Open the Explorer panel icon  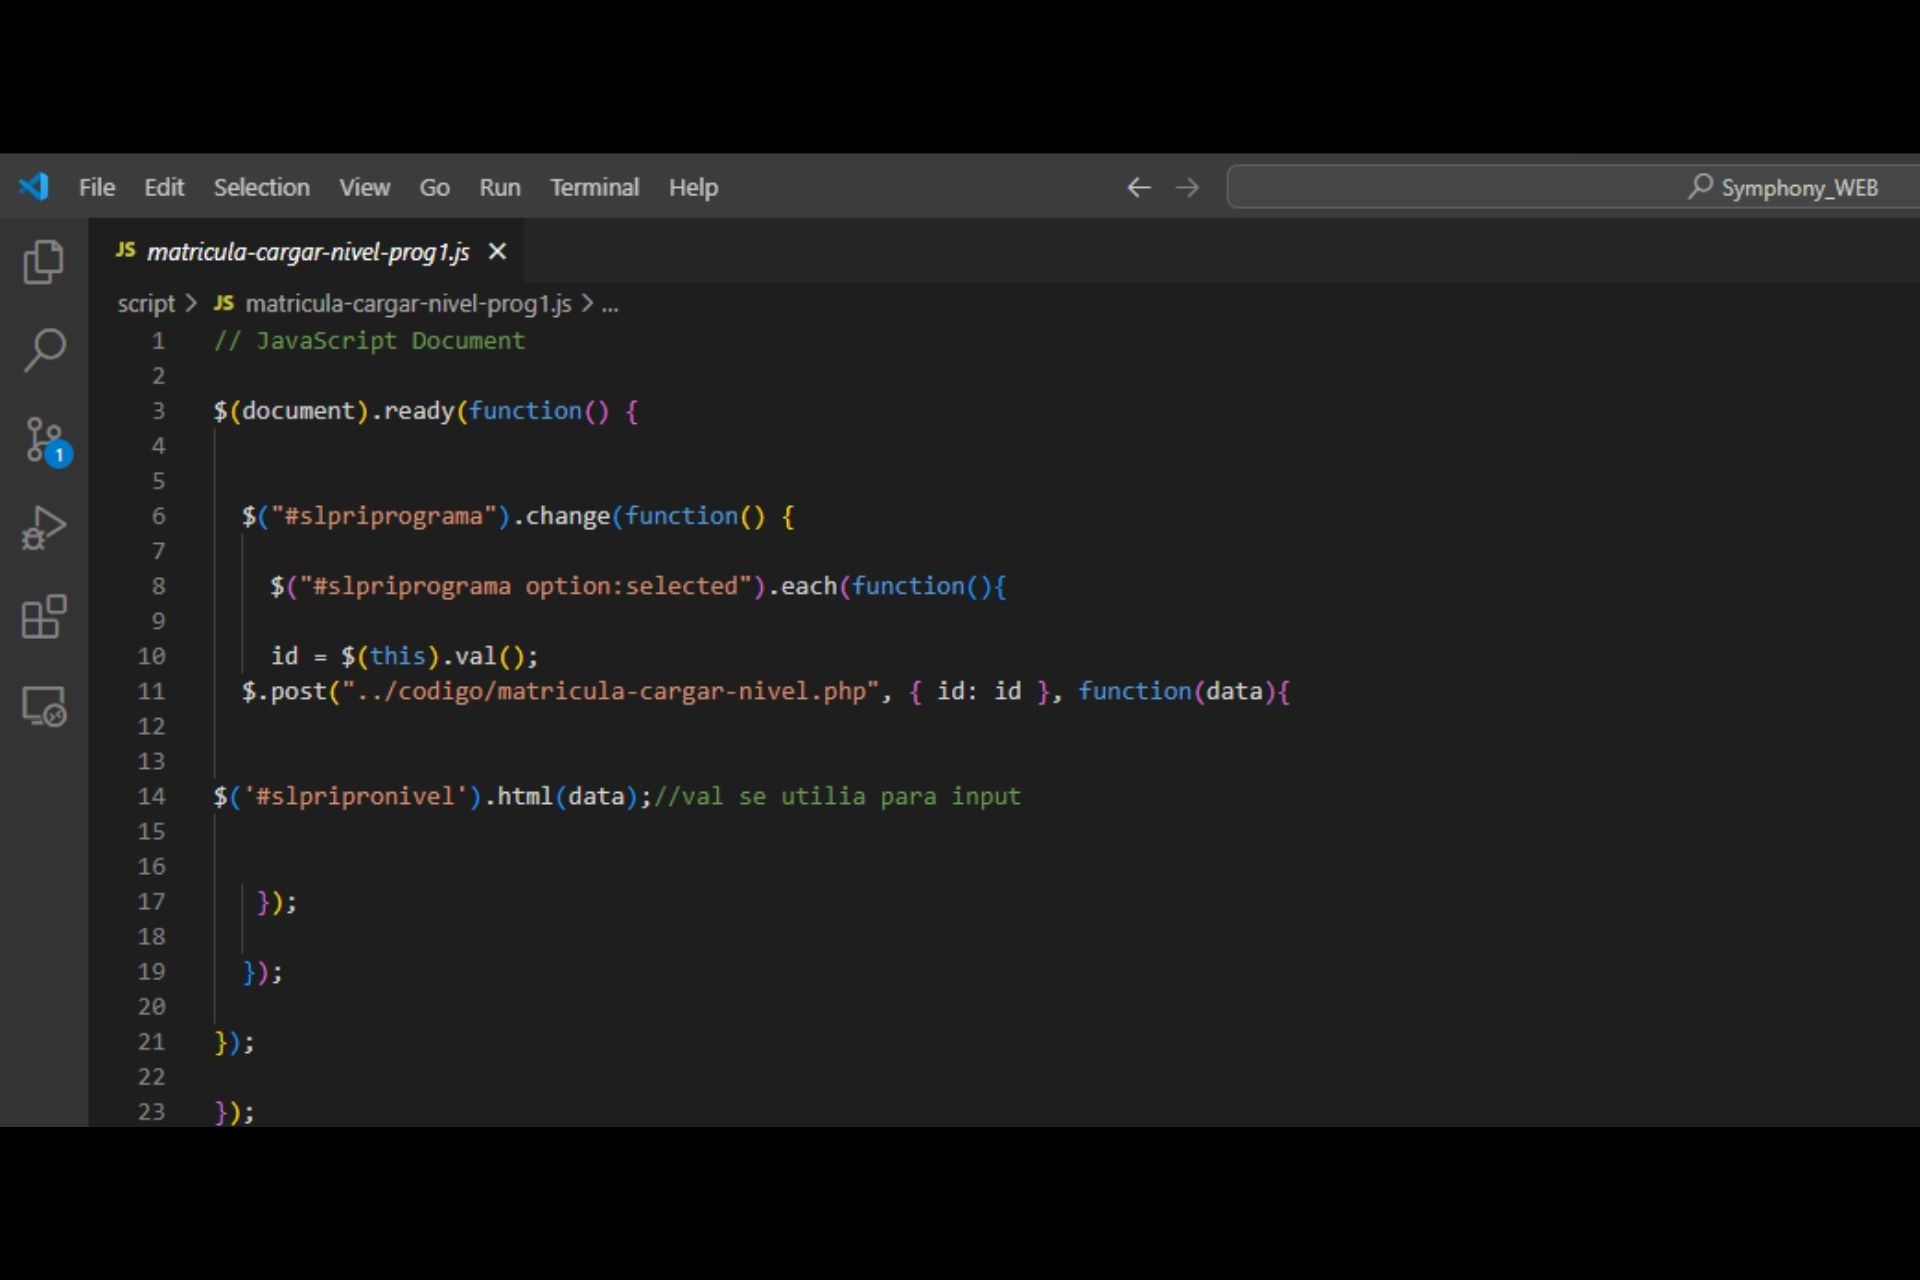pyautogui.click(x=43, y=262)
